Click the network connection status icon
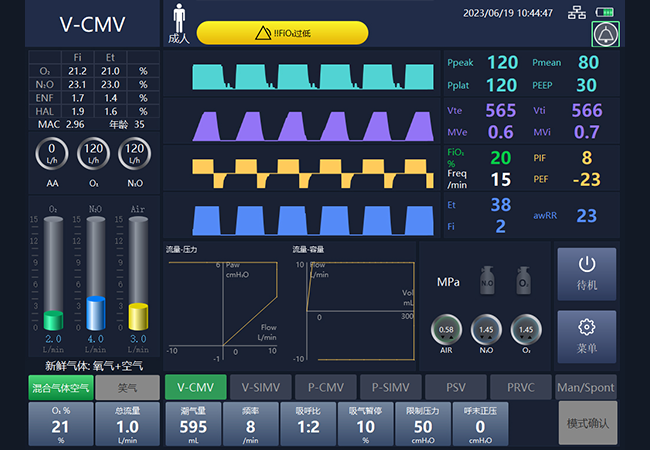 point(577,13)
